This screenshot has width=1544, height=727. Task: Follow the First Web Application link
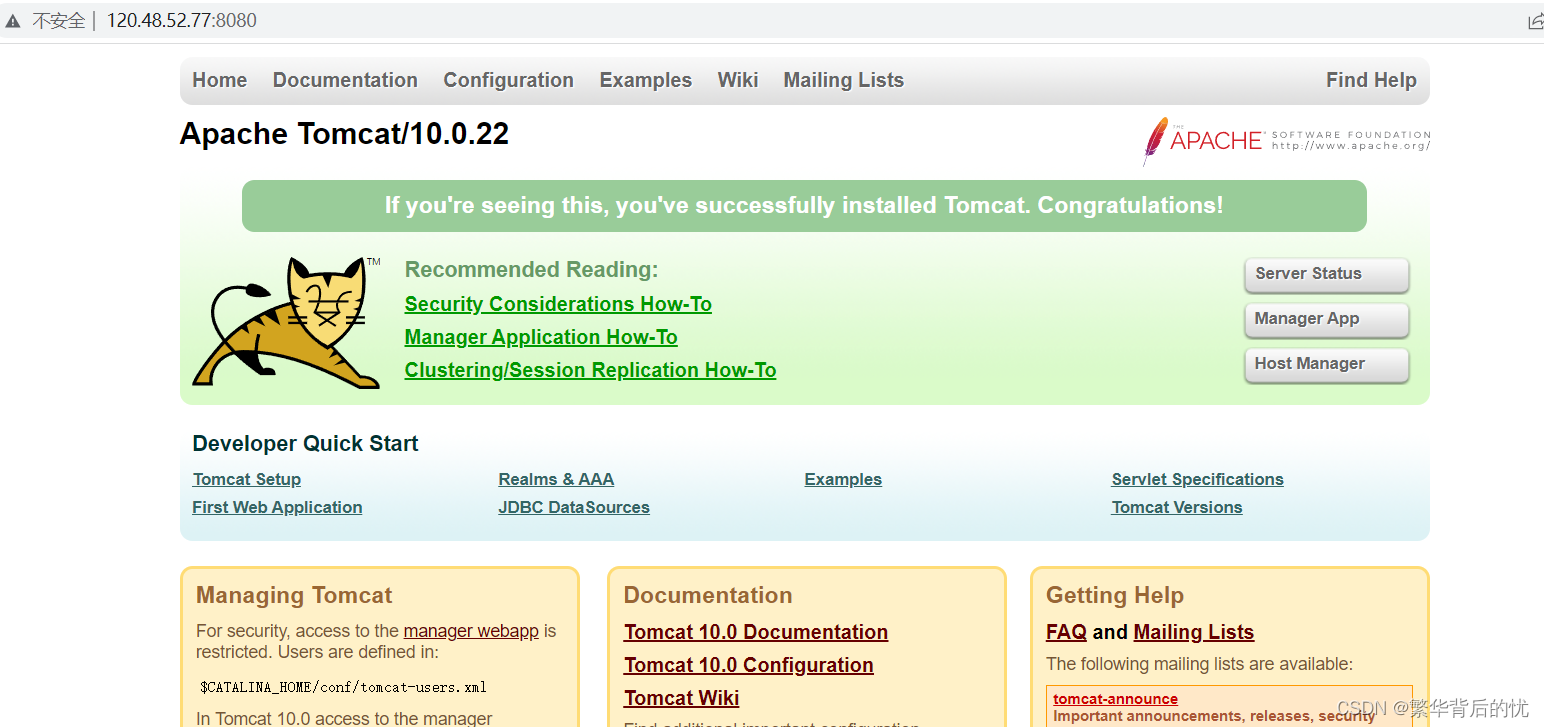pyautogui.click(x=277, y=507)
